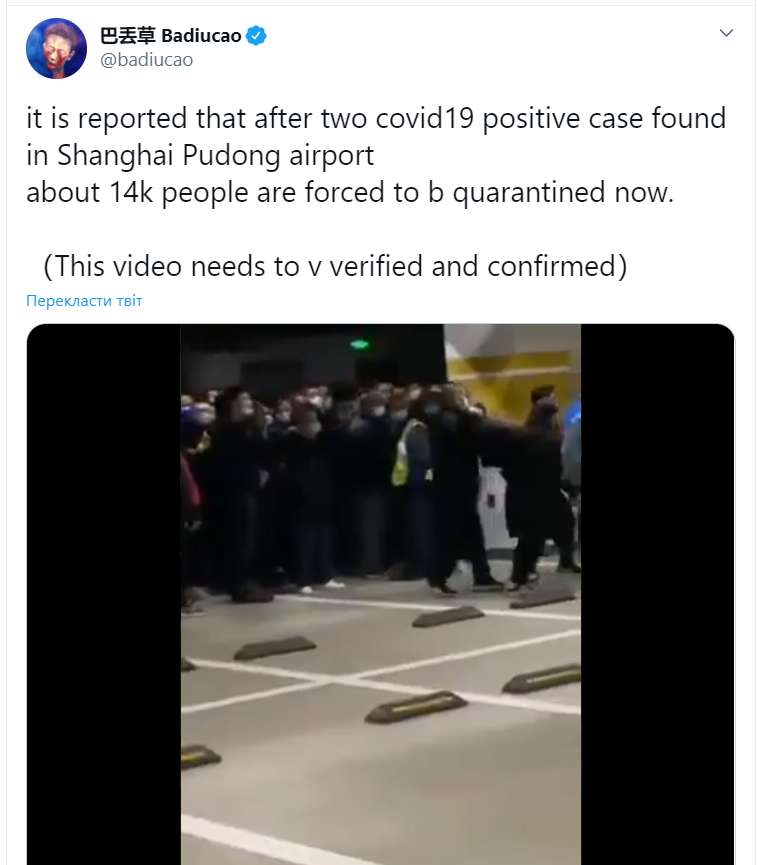The image size is (757, 865).
Task: Click the @badiucao handle
Action: [146, 60]
